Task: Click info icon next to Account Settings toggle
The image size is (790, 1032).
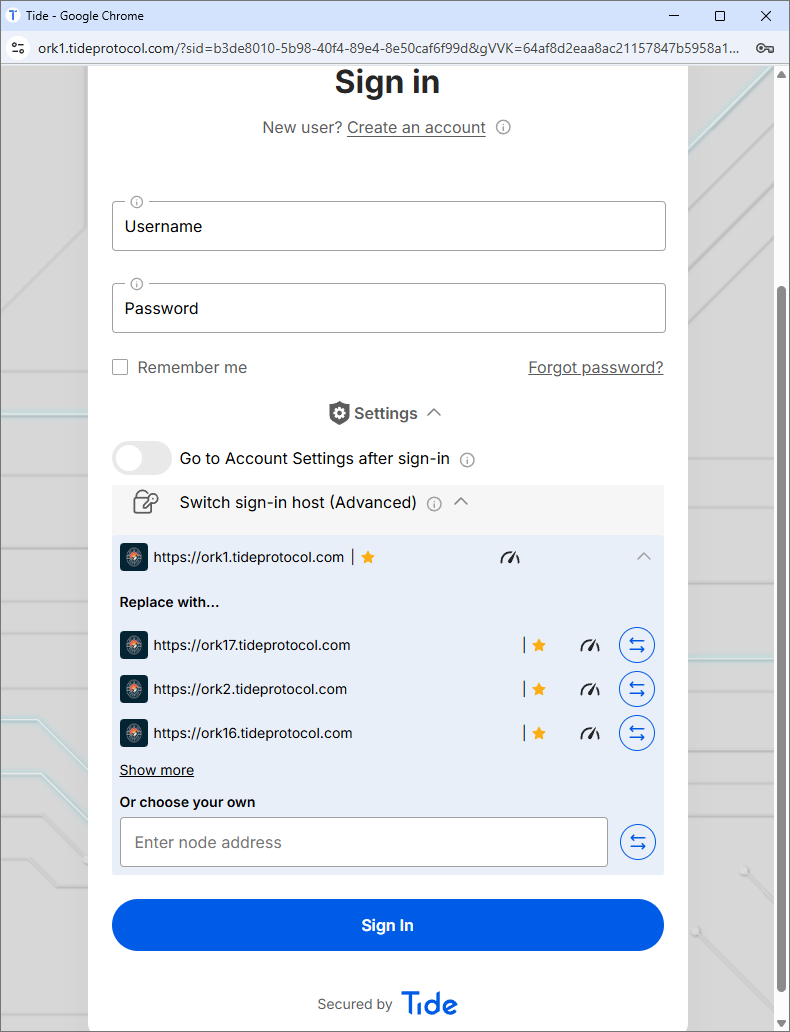Action: pyautogui.click(x=467, y=460)
